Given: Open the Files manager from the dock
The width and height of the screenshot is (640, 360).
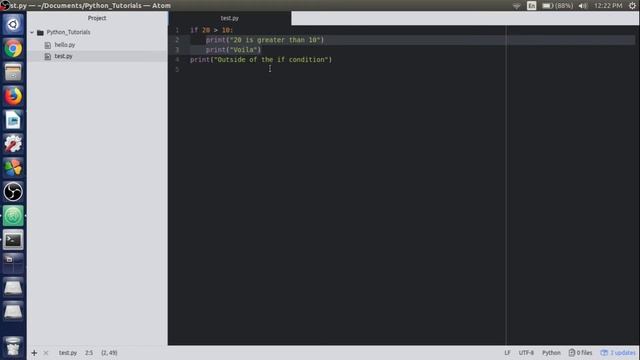Looking at the screenshot, I should pos(13,72).
